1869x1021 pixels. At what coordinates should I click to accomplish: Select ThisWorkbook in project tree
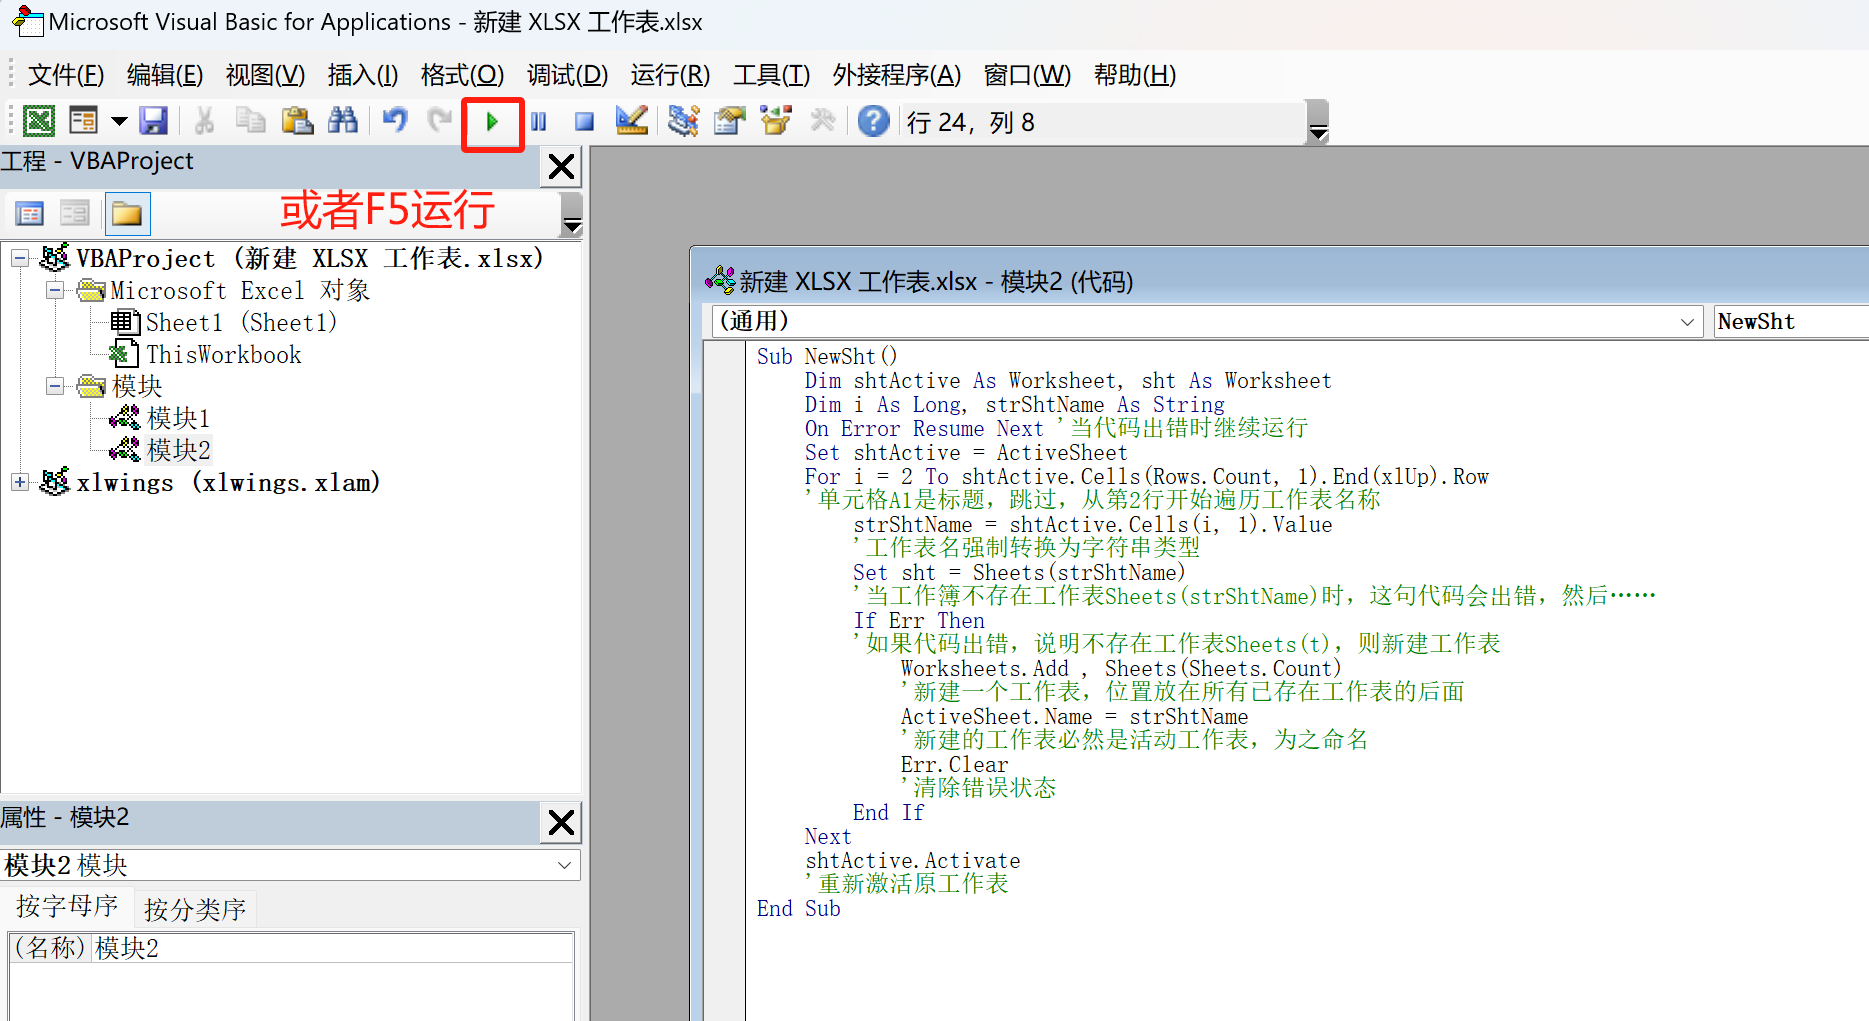click(224, 355)
